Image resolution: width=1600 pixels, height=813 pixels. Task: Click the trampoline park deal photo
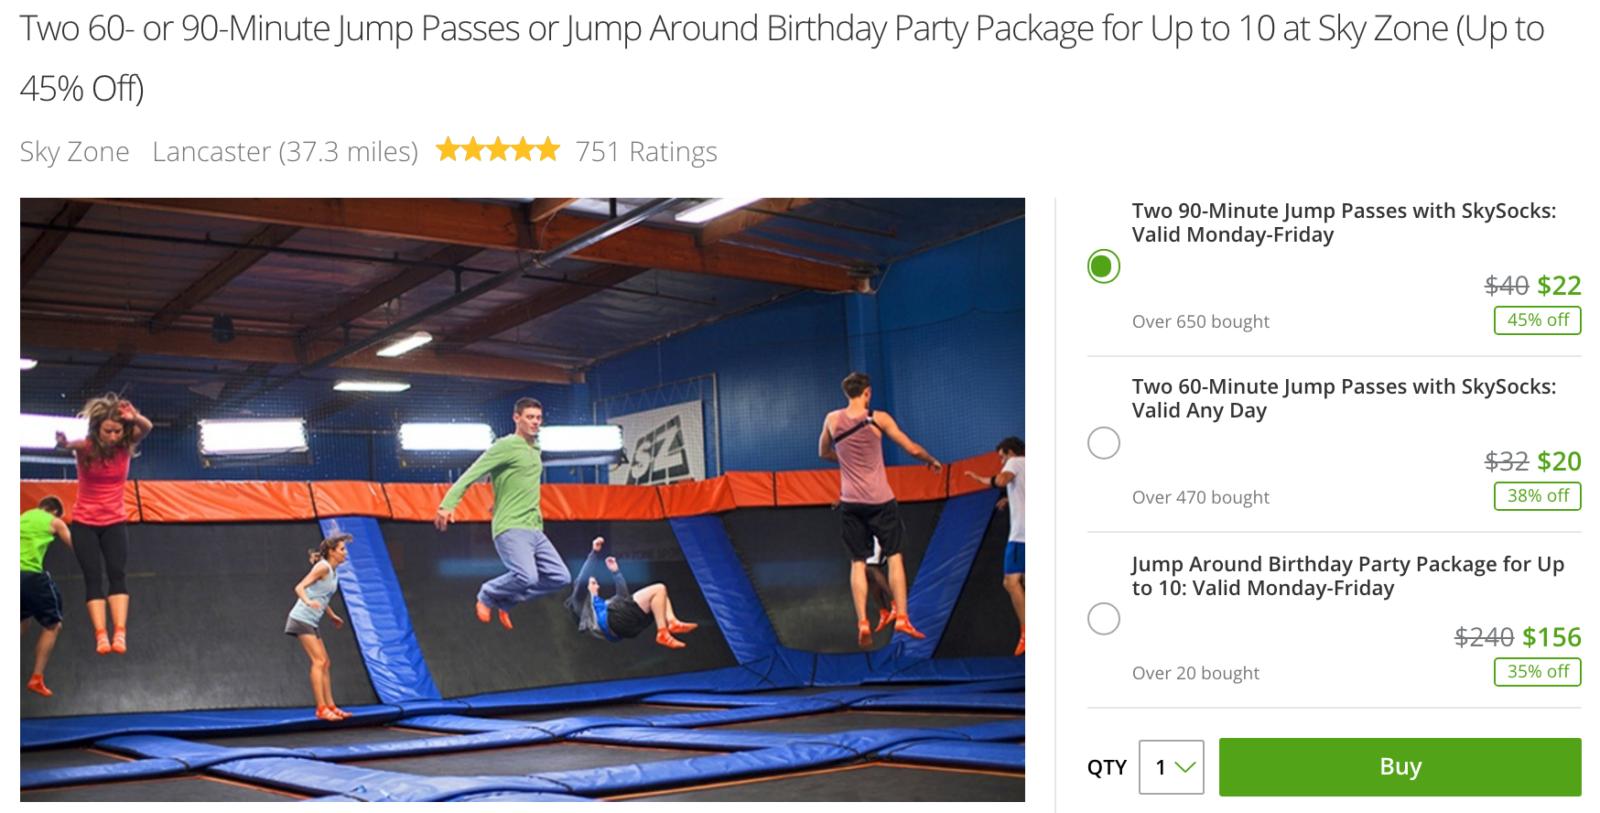tap(522, 499)
